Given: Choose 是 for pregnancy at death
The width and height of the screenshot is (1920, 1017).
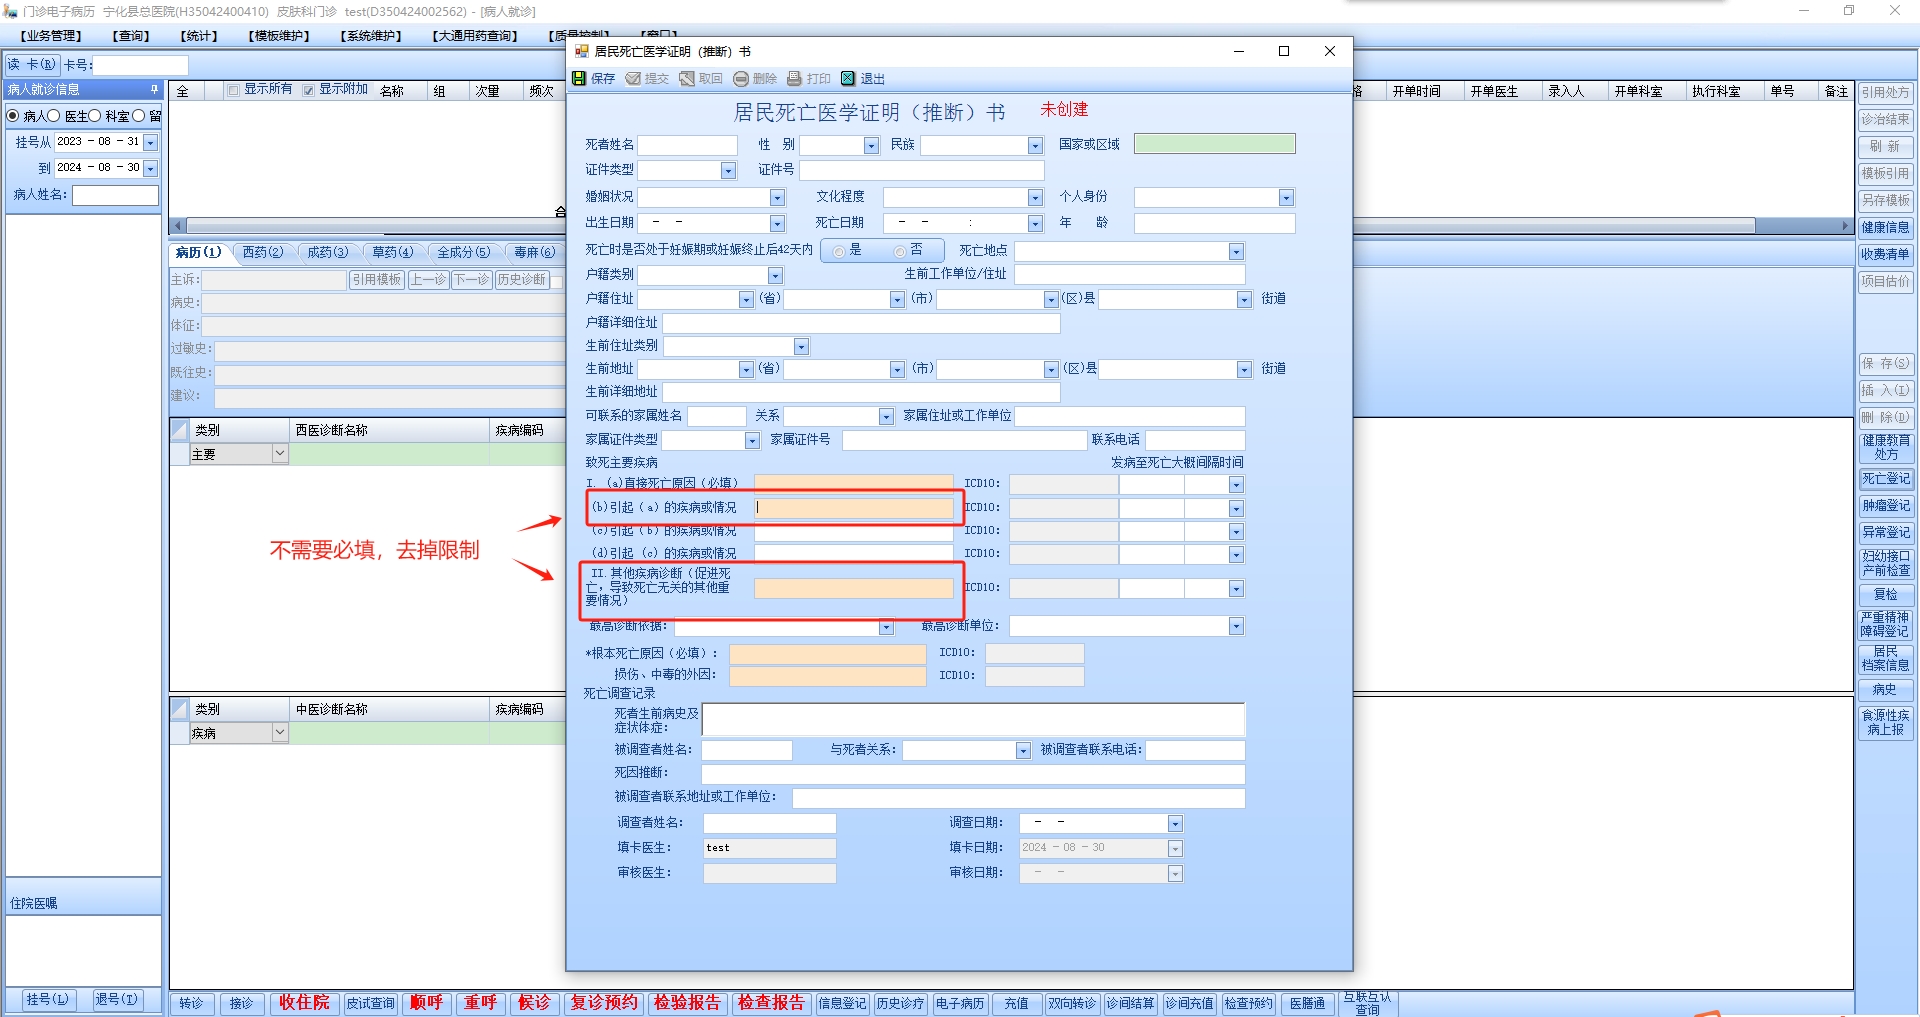Looking at the screenshot, I should click(x=840, y=251).
